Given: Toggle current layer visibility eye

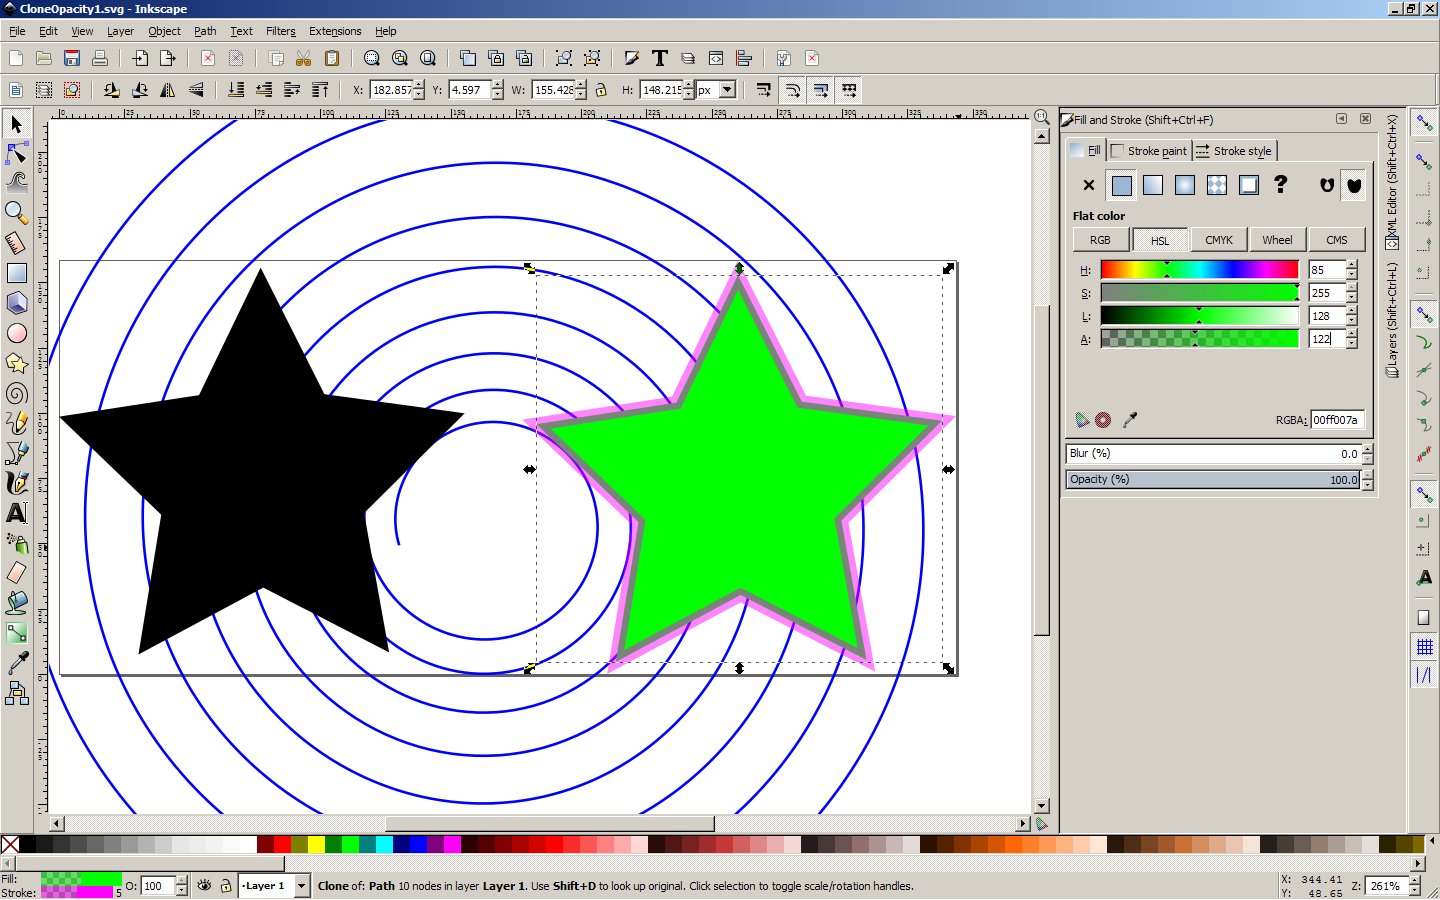Looking at the screenshot, I should 205,886.
